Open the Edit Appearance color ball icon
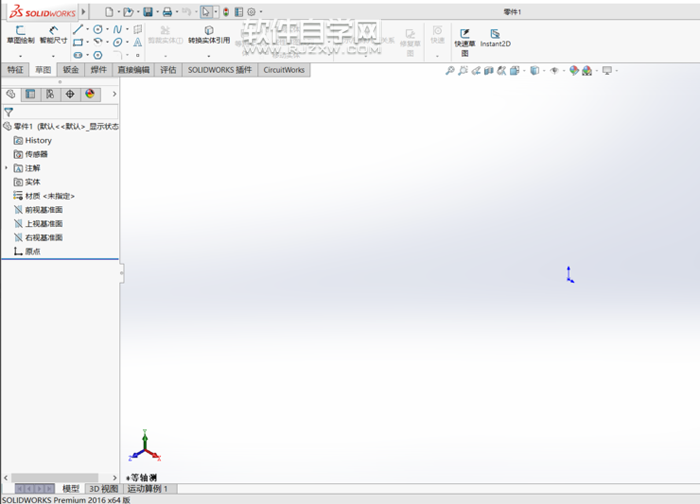Screen dimensions: 700x504 574,71
